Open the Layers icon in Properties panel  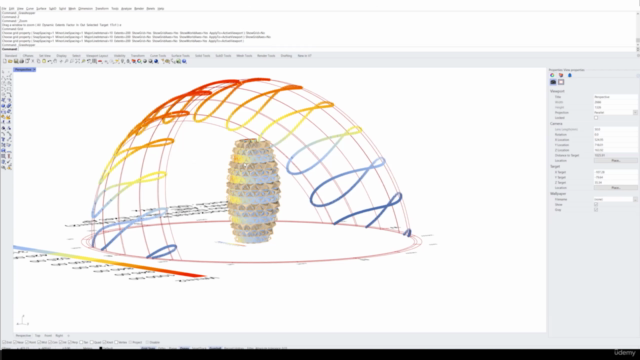(561, 75)
